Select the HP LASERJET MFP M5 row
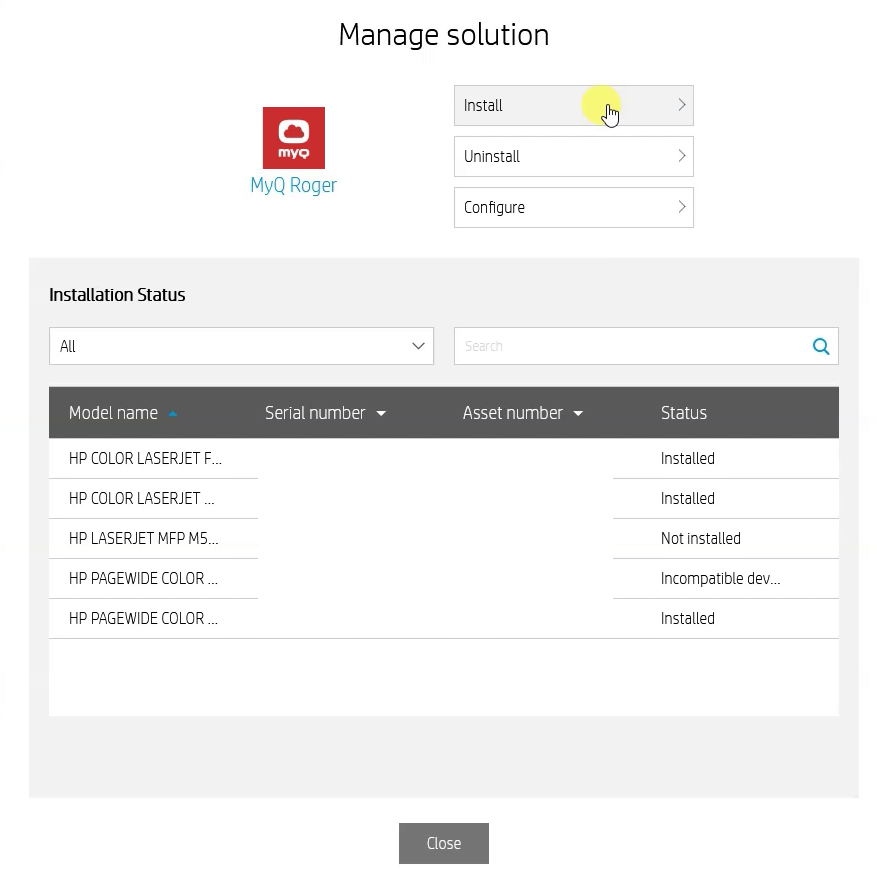Screen dimensions: 877x877 tap(143, 538)
